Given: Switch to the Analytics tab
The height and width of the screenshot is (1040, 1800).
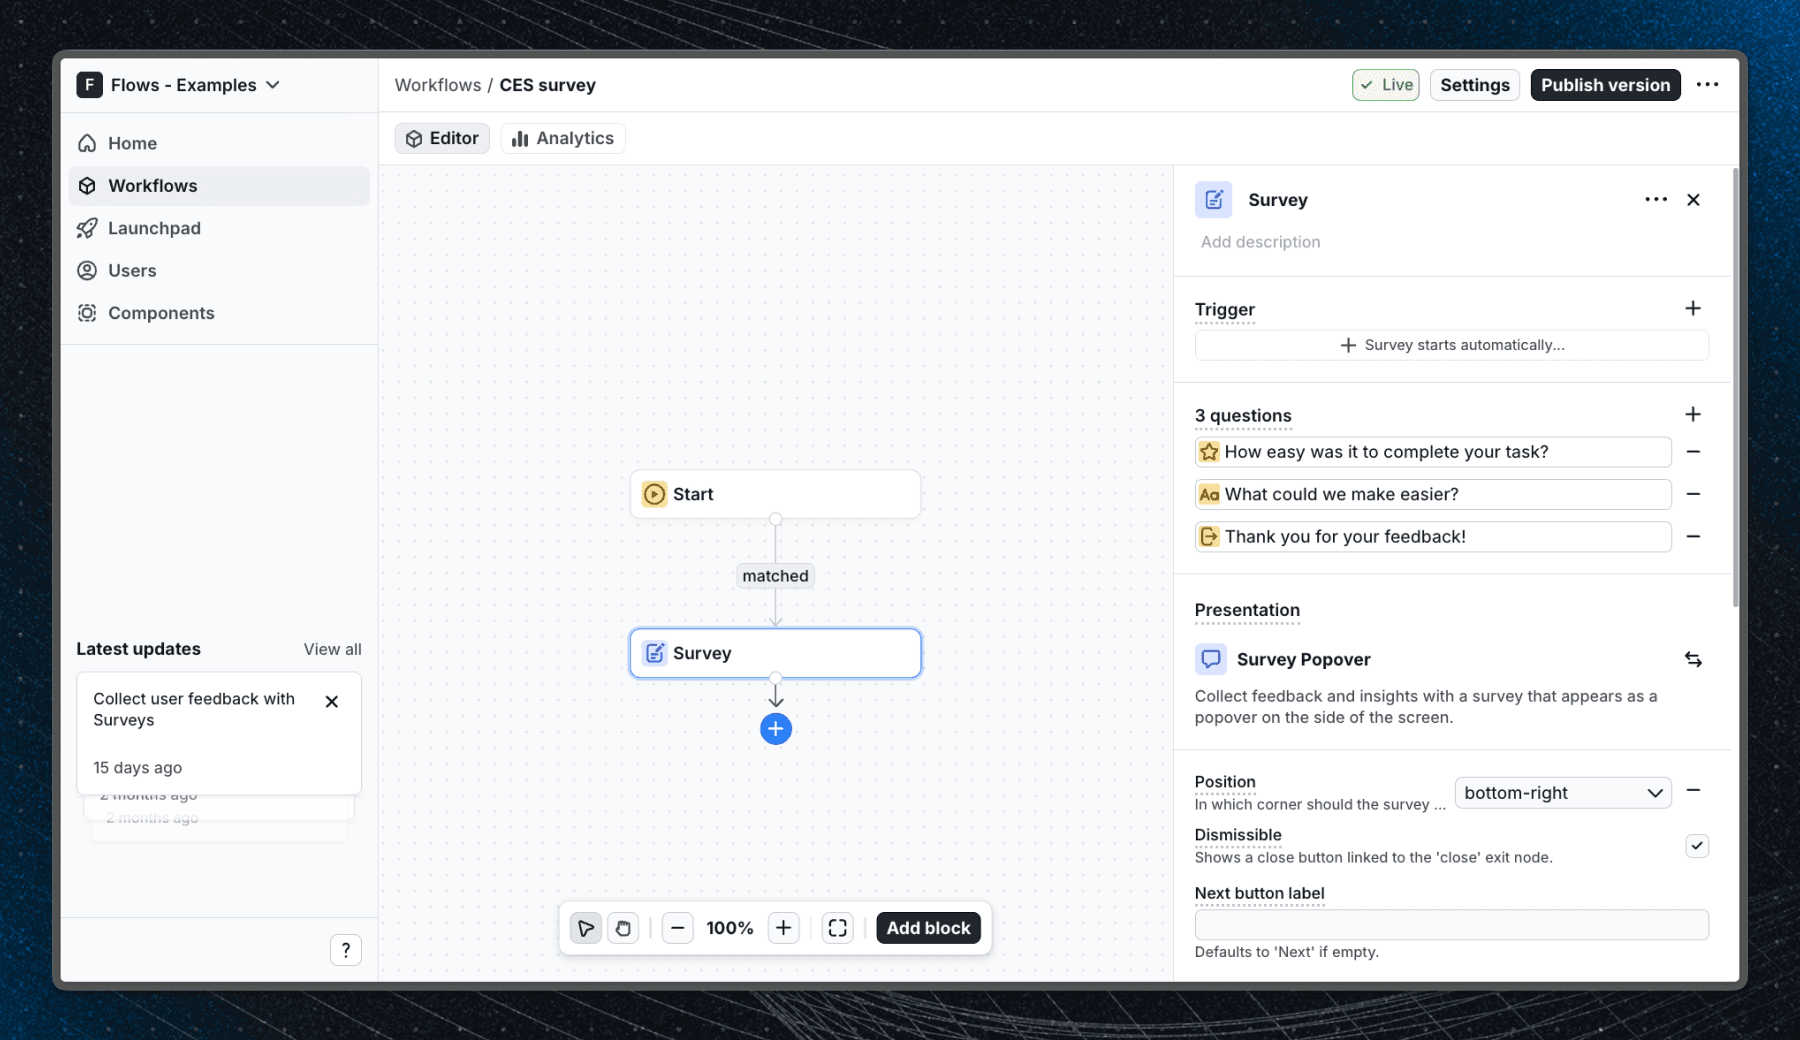Looking at the screenshot, I should pyautogui.click(x=563, y=138).
